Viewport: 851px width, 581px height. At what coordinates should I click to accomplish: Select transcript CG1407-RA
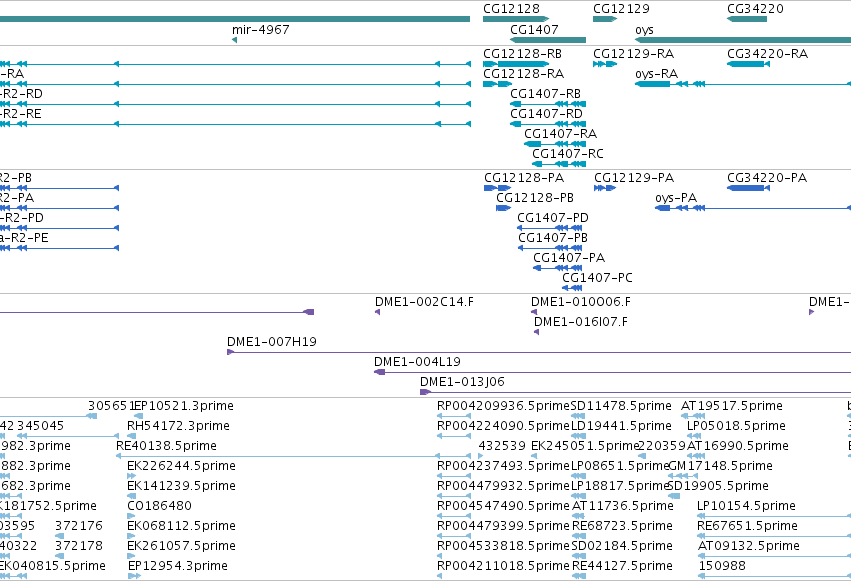[x=560, y=133]
